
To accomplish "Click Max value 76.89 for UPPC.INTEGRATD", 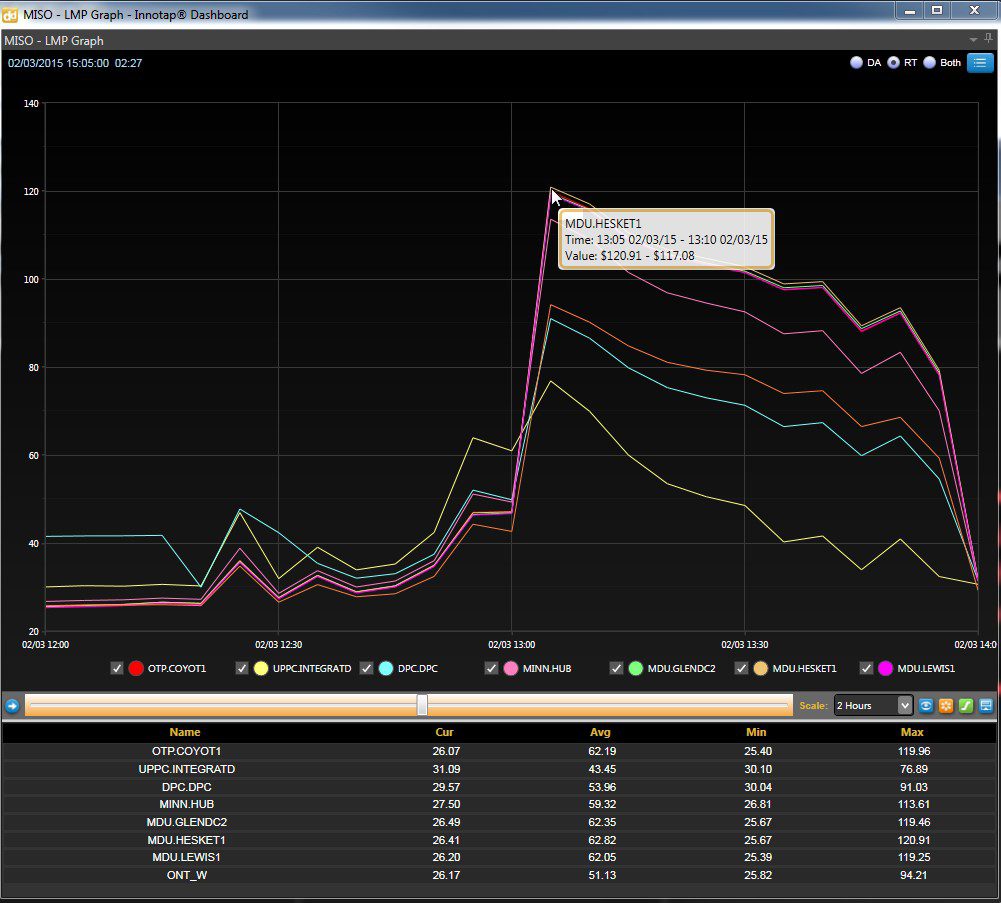I will coord(914,769).
